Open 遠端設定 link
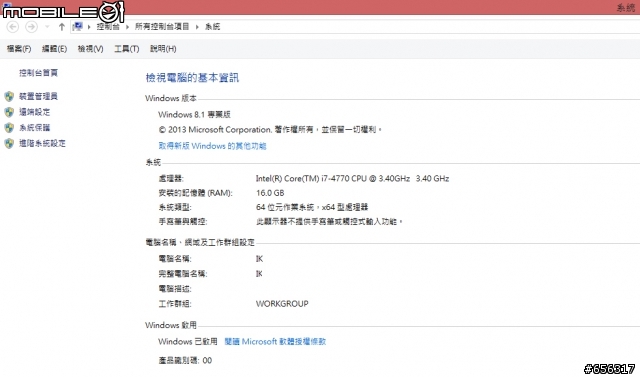Screen dimensions: 640x377 pyautogui.click(x=35, y=112)
